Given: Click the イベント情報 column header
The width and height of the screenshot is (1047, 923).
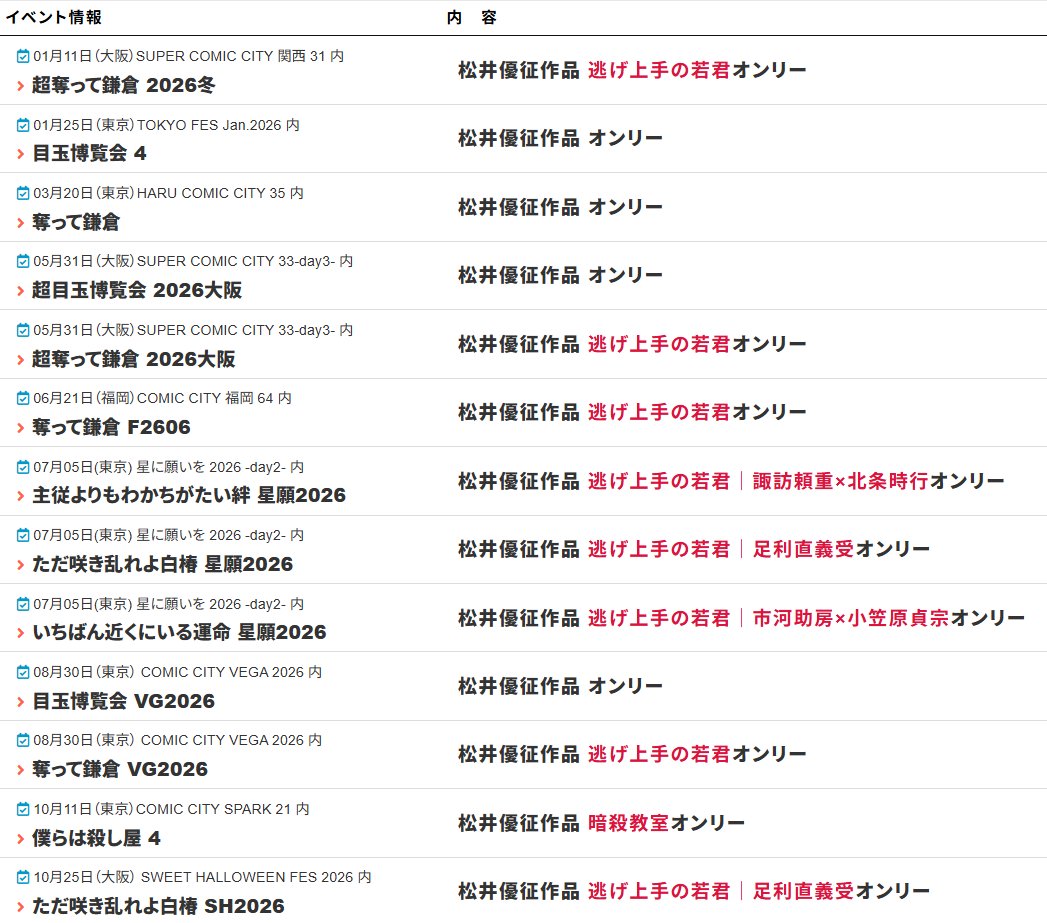Looking at the screenshot, I should point(53,17).
